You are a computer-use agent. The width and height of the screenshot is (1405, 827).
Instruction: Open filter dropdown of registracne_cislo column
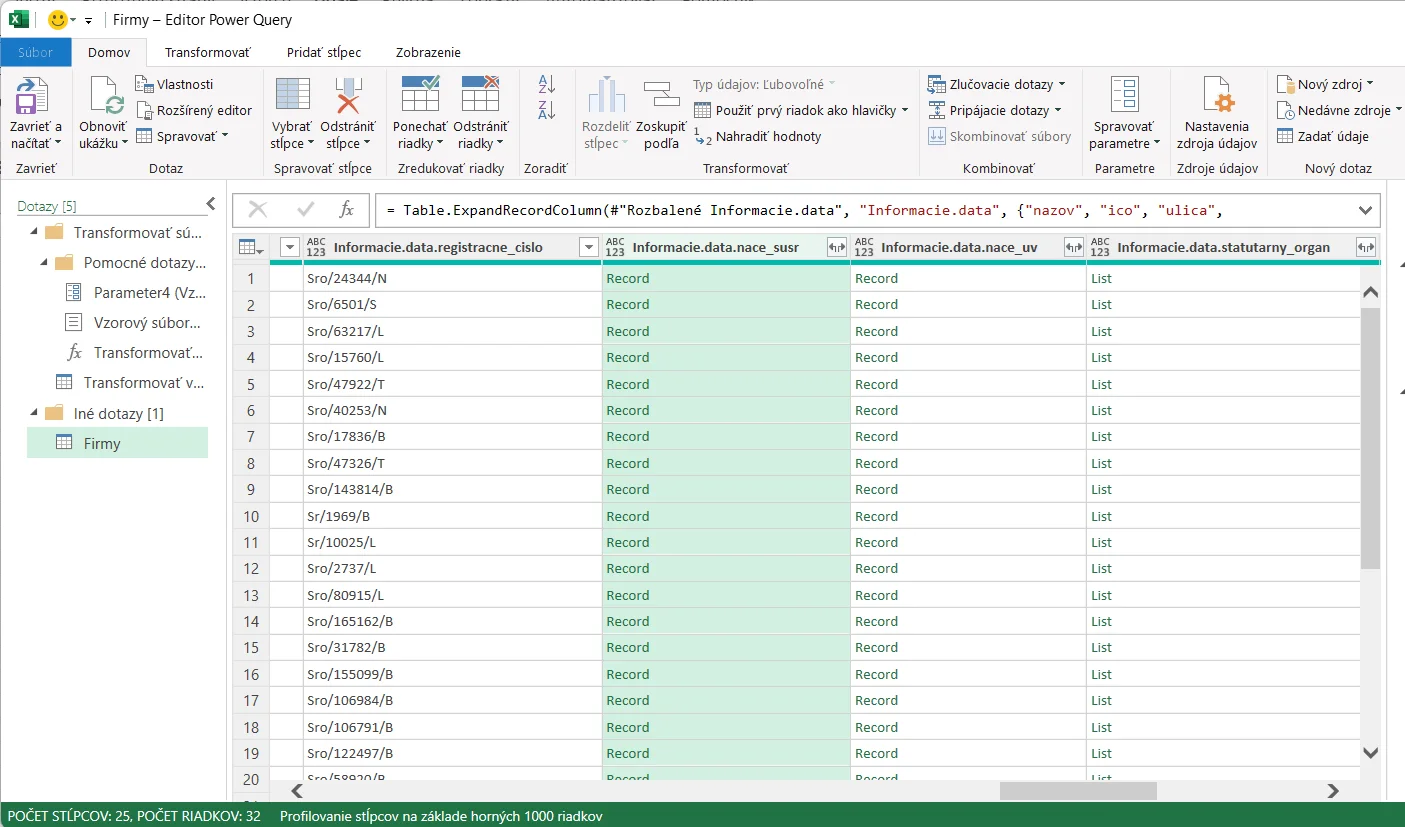pyautogui.click(x=588, y=247)
